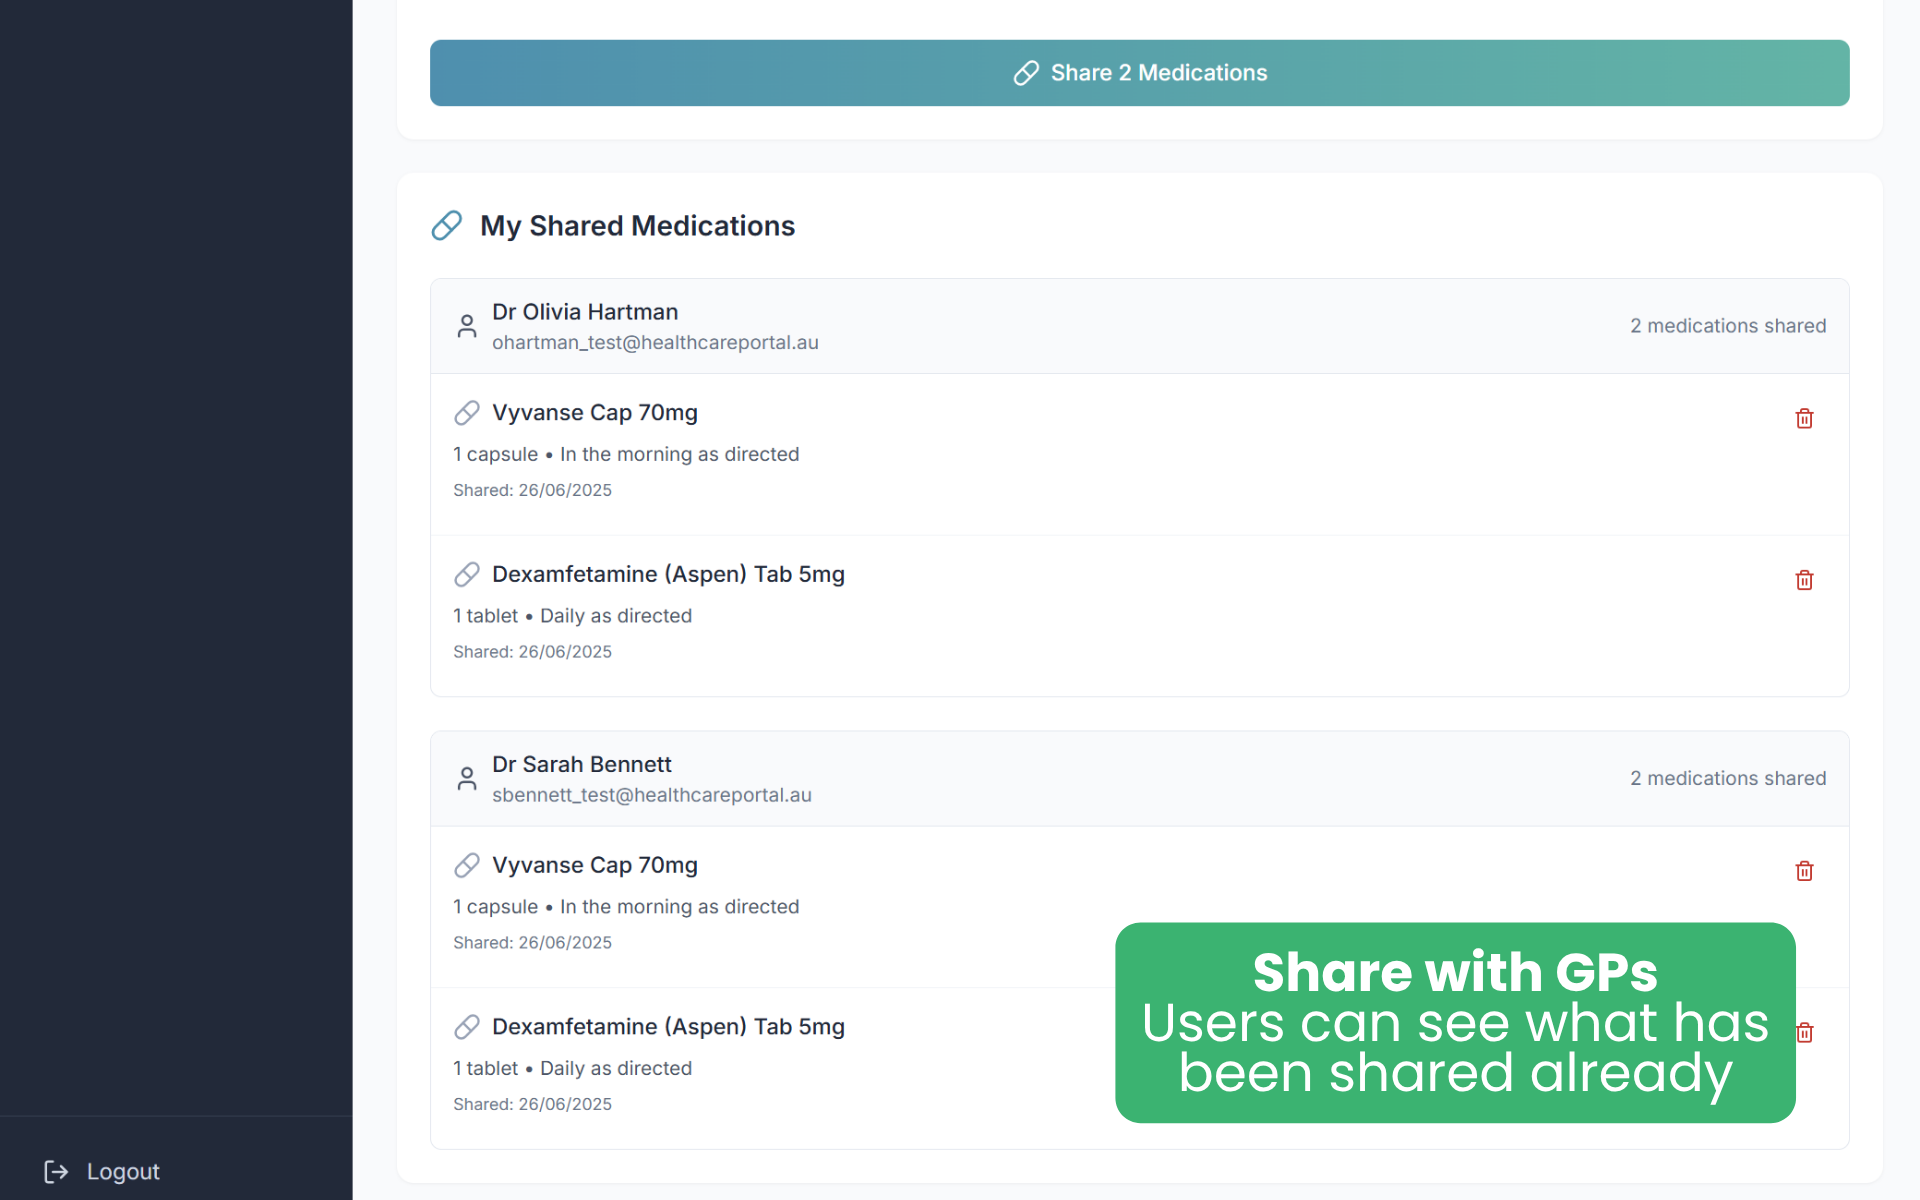1920x1200 pixels.
Task: Click the pill icon next to Hartman's Dexamfetamine
Action: pos(467,574)
